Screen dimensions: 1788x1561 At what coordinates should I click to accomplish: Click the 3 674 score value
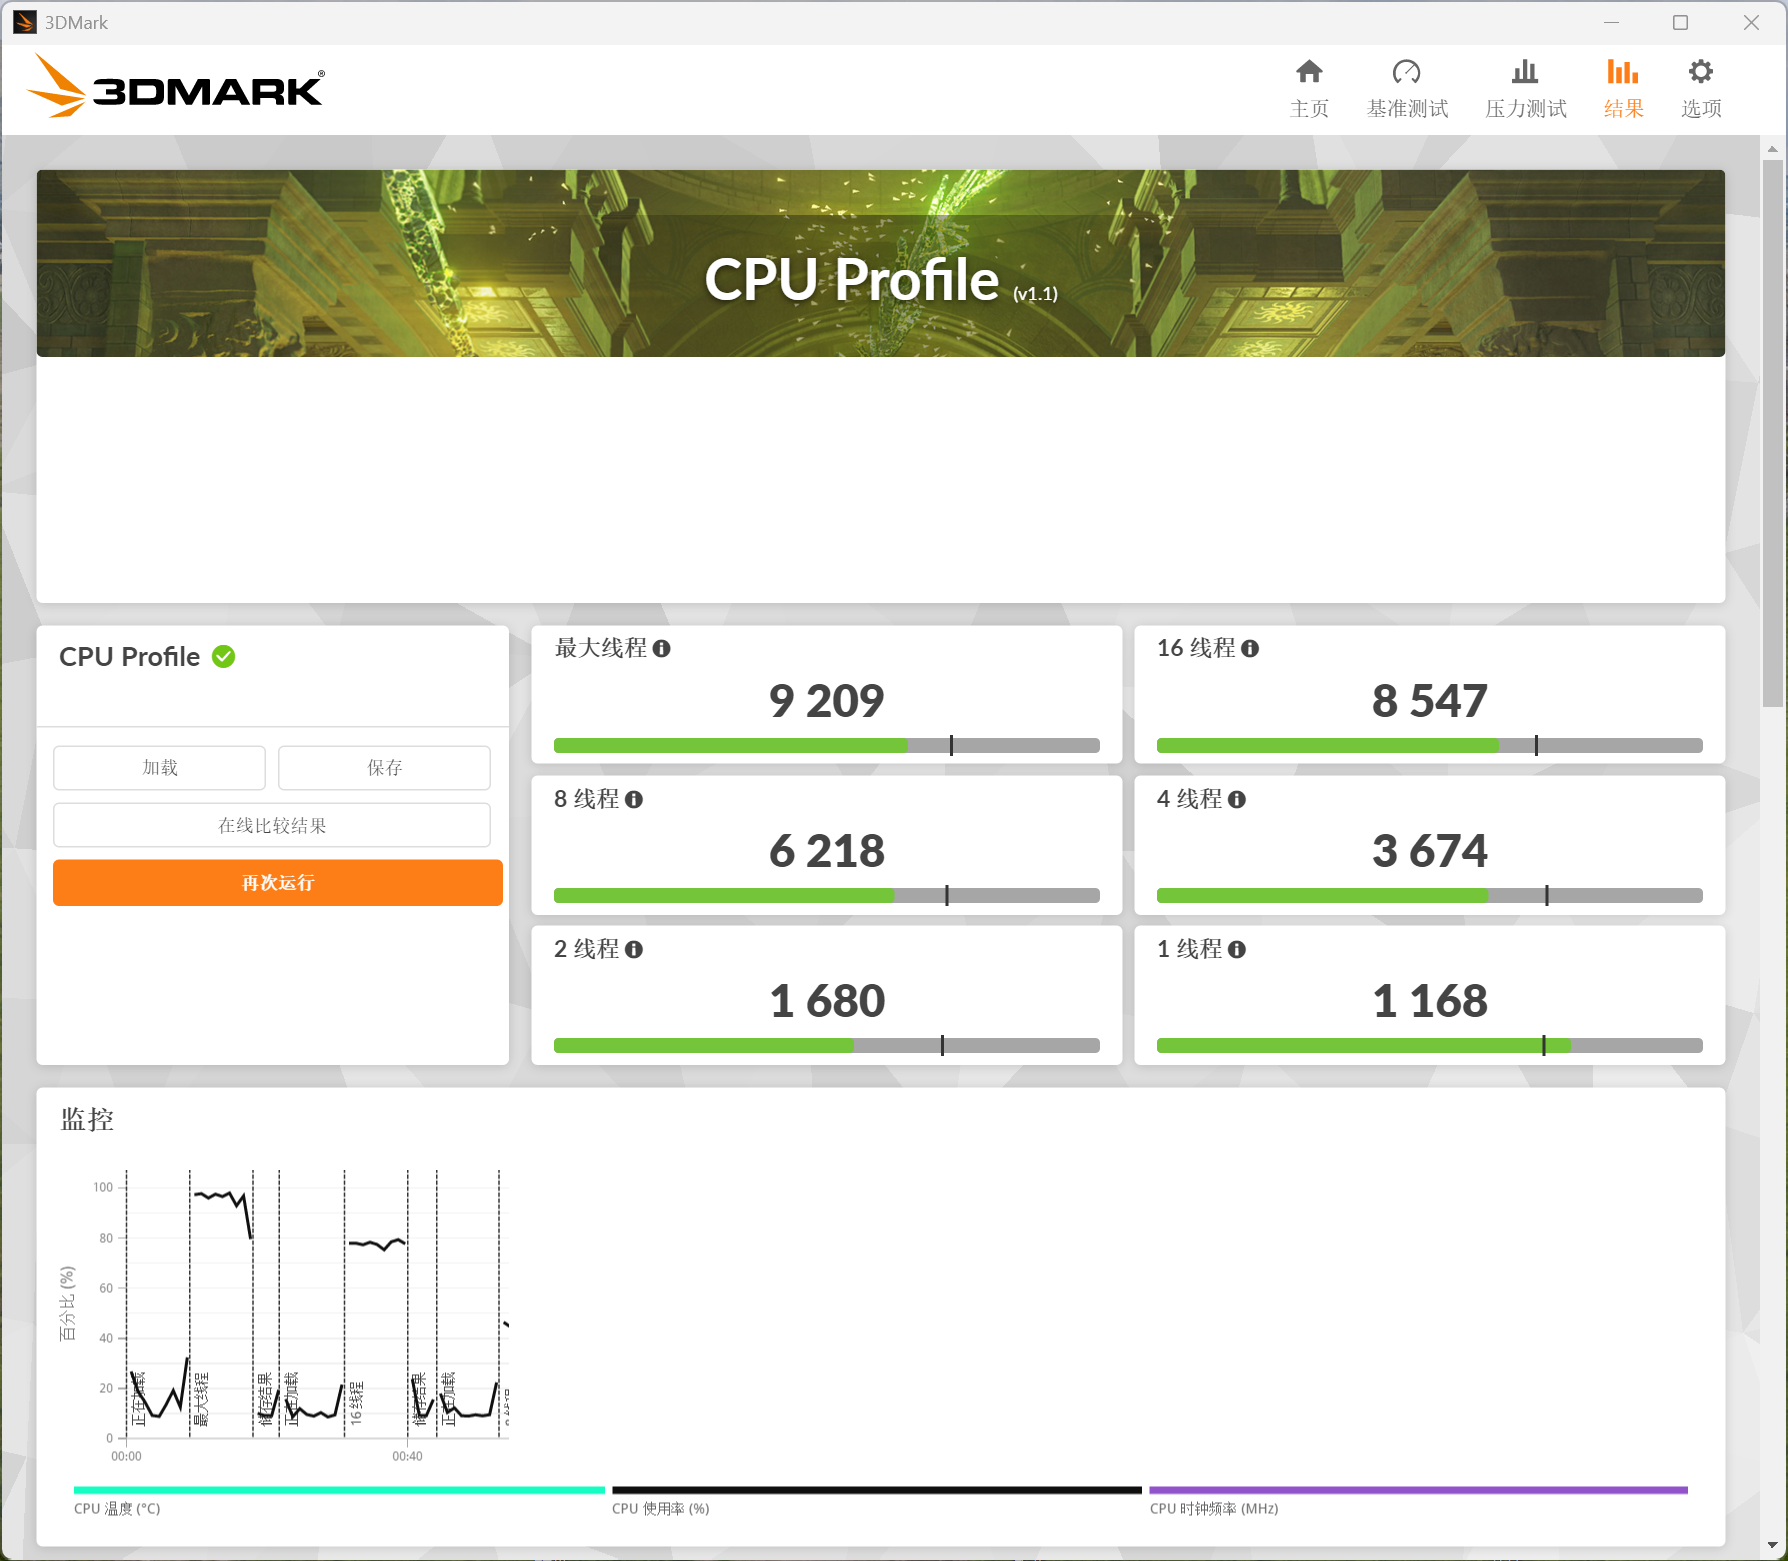(x=1430, y=852)
